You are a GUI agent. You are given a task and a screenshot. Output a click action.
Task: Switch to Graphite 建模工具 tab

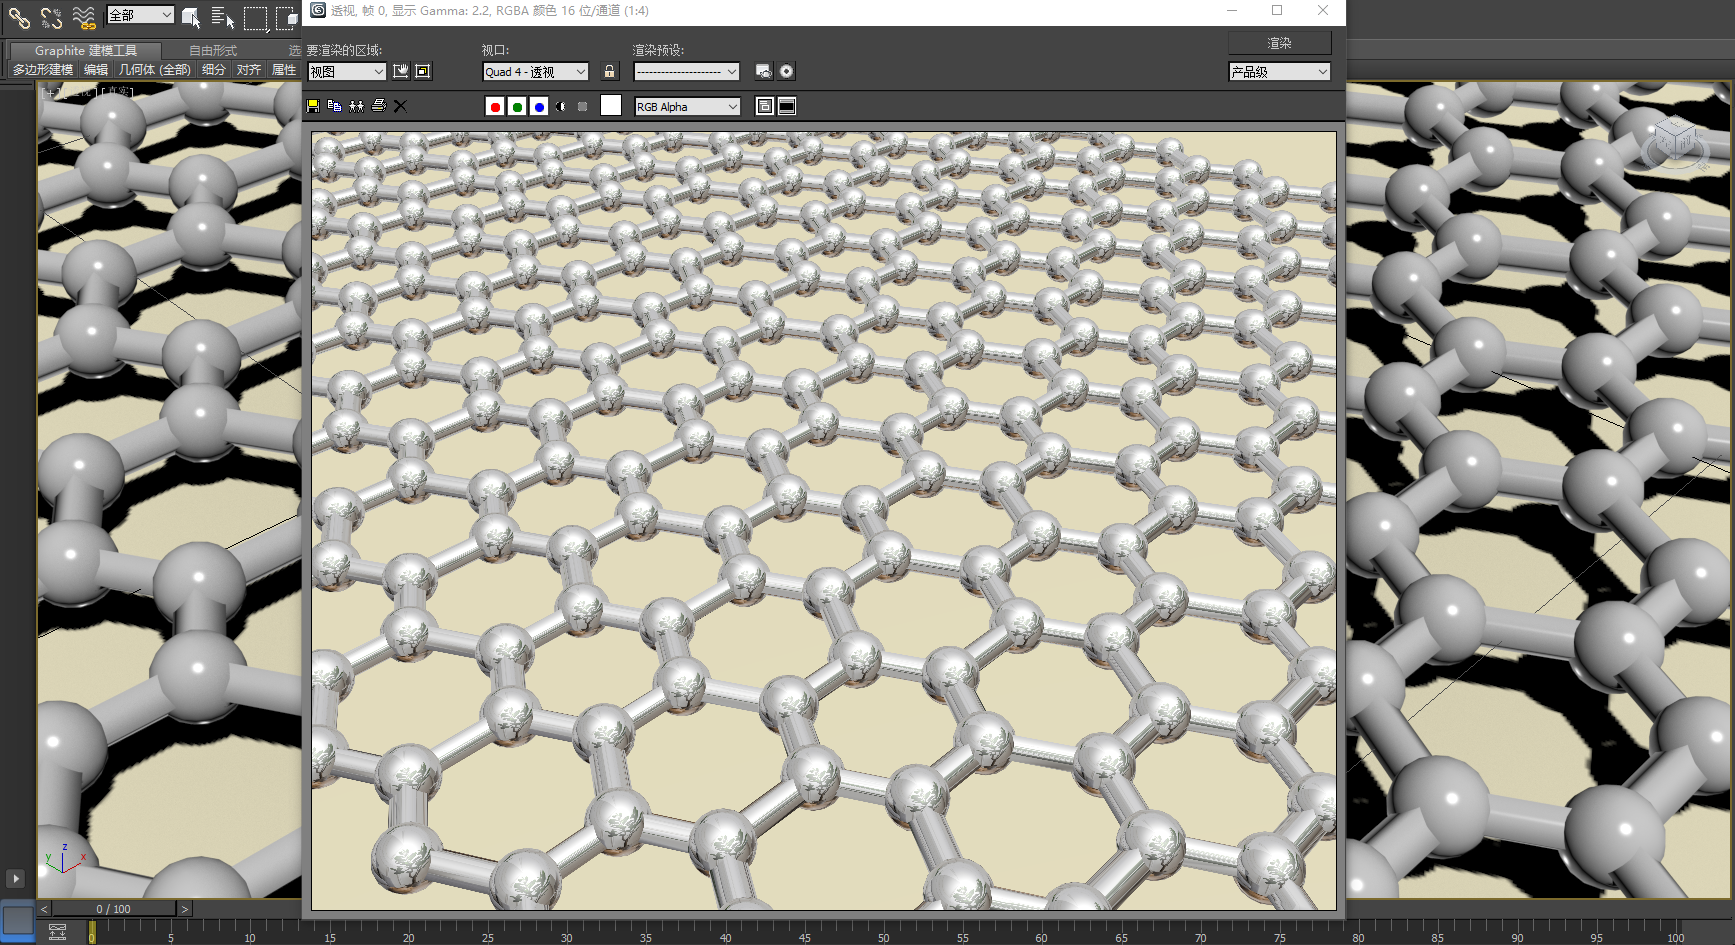[x=86, y=50]
